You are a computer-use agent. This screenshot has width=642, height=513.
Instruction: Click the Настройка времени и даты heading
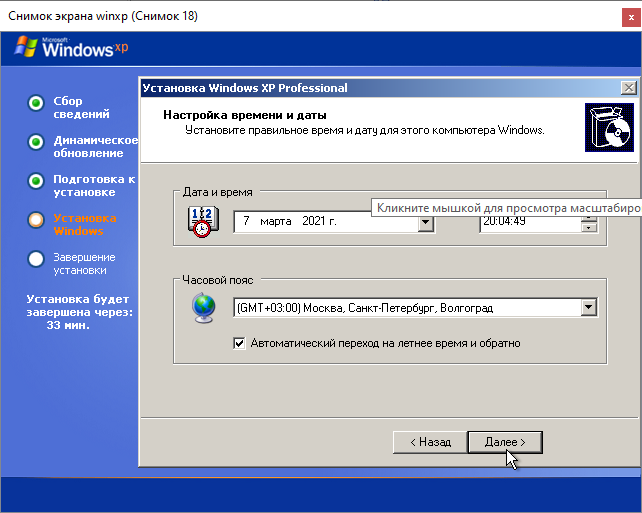pyautogui.click(x=244, y=115)
